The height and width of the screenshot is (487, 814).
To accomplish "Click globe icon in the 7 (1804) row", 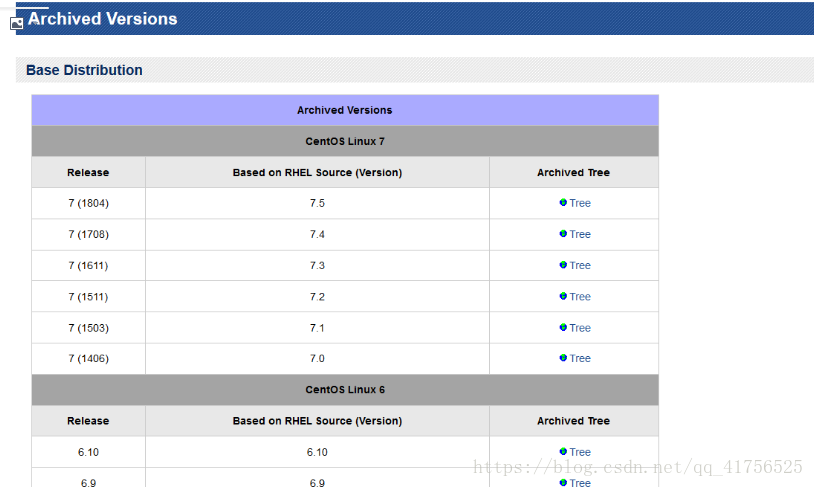I will [563, 202].
